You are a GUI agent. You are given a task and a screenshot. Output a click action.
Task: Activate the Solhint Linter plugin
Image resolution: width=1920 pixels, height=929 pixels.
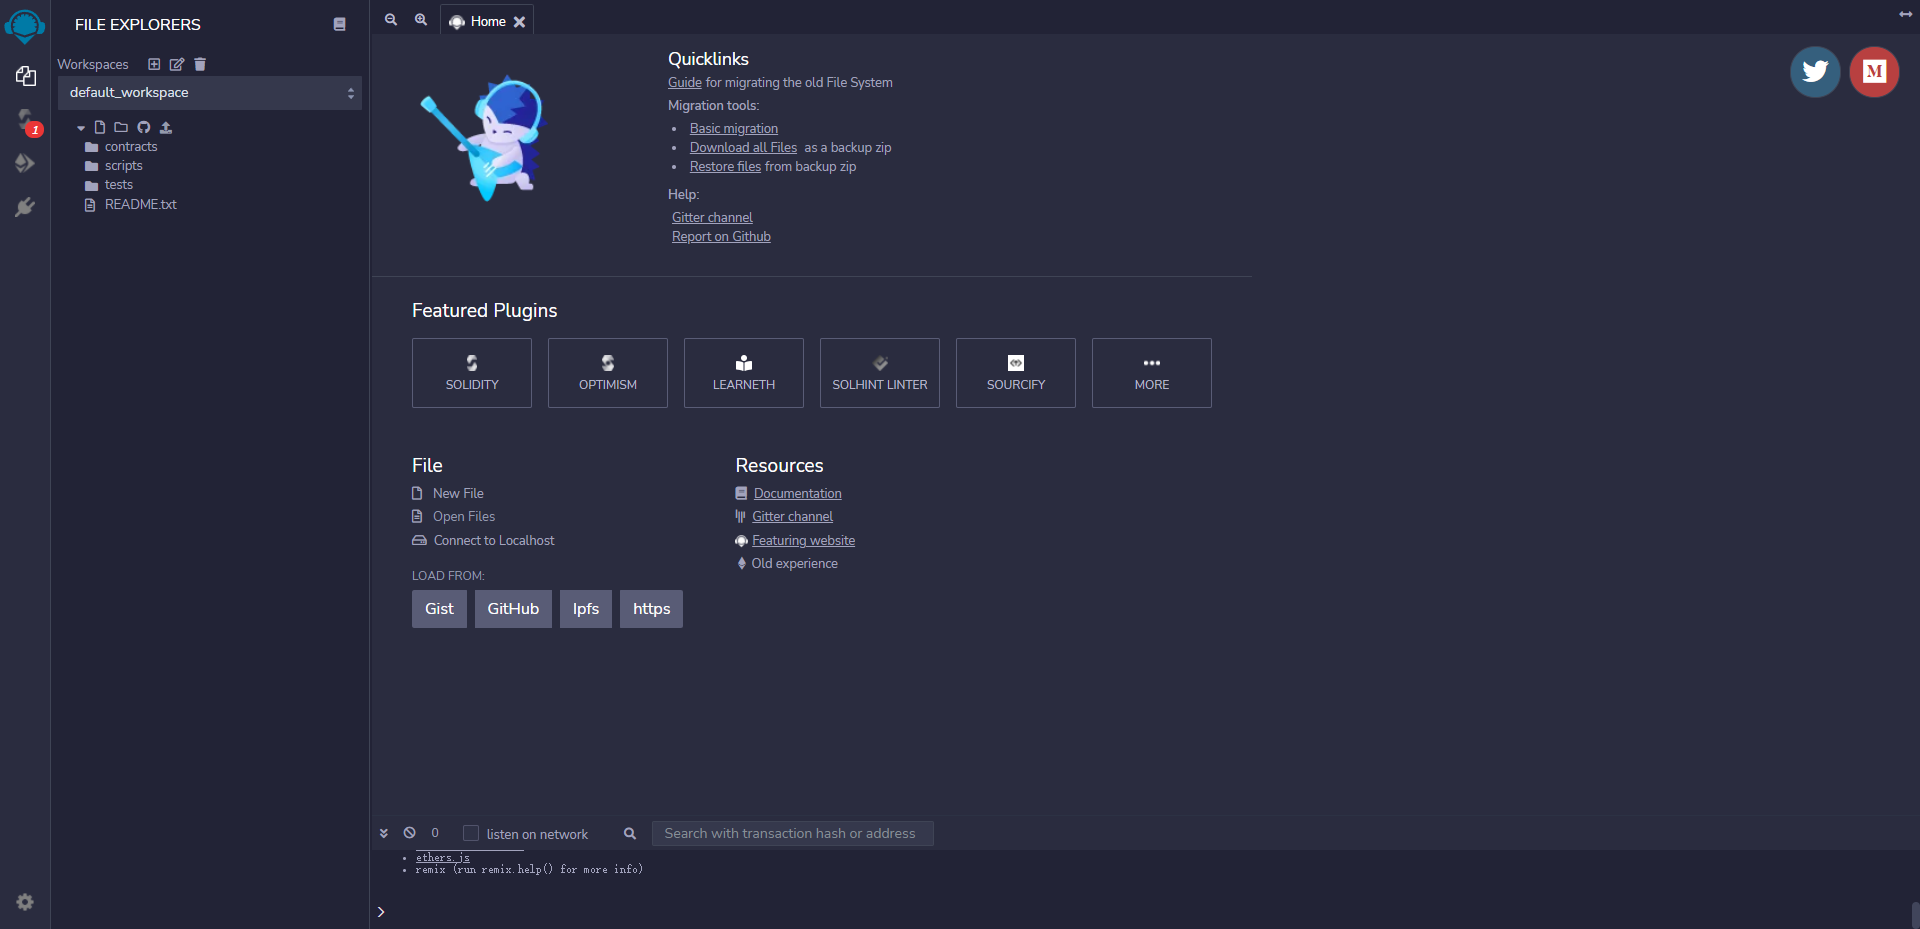click(x=880, y=373)
